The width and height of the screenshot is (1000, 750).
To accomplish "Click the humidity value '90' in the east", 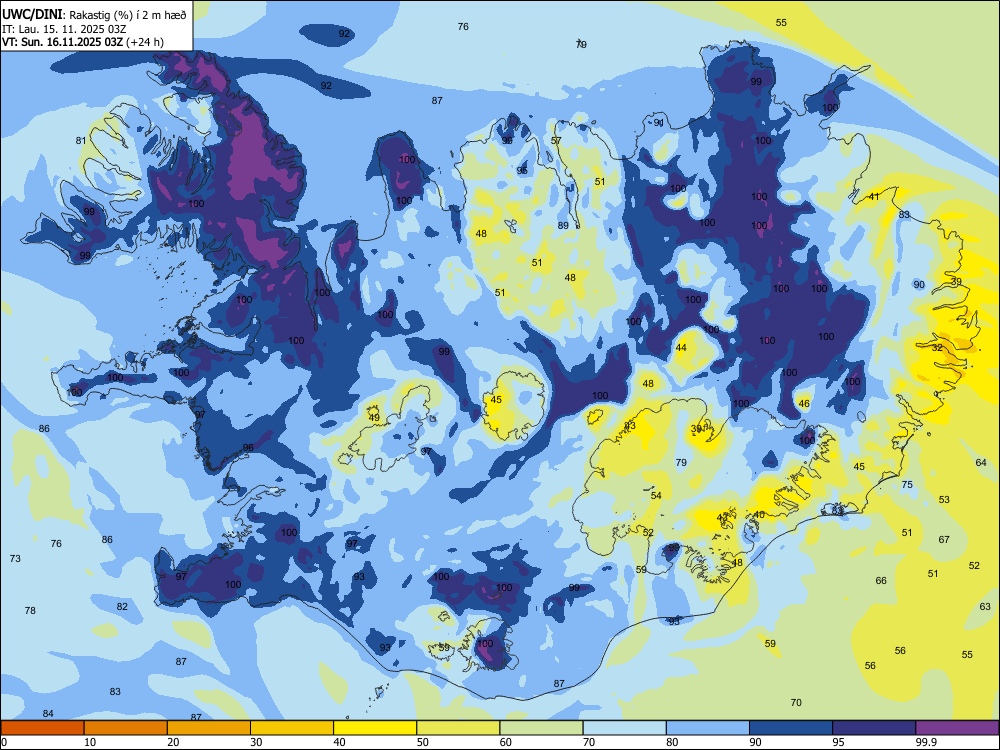I will (x=918, y=285).
